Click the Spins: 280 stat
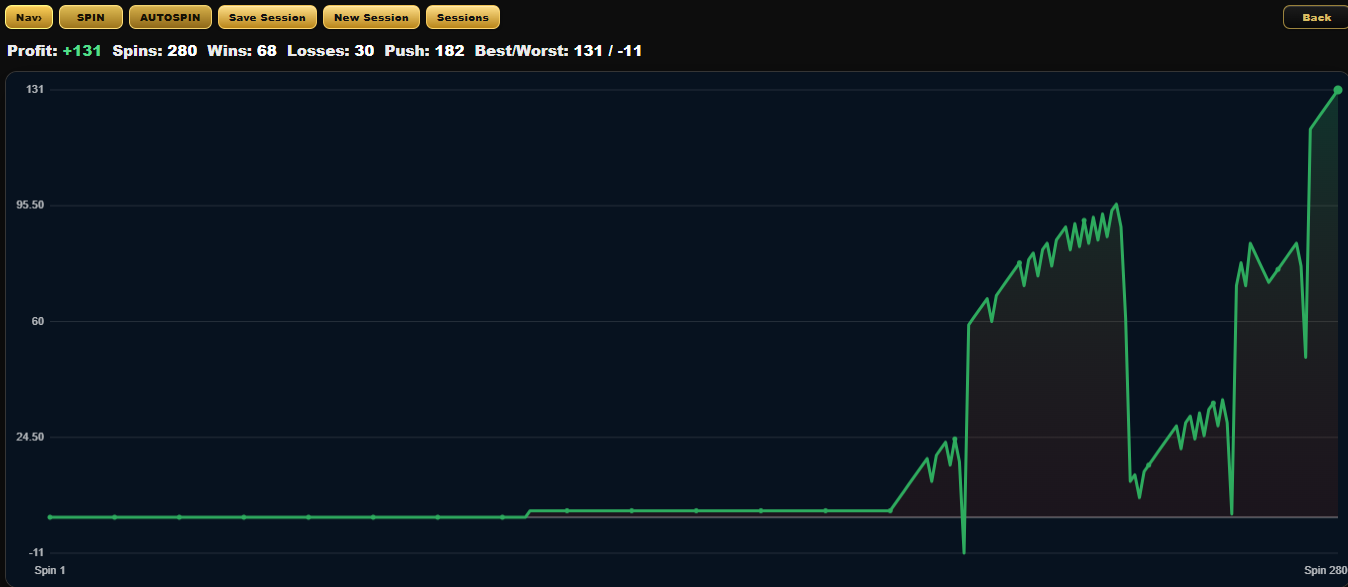This screenshot has width=1348, height=587. [x=155, y=50]
